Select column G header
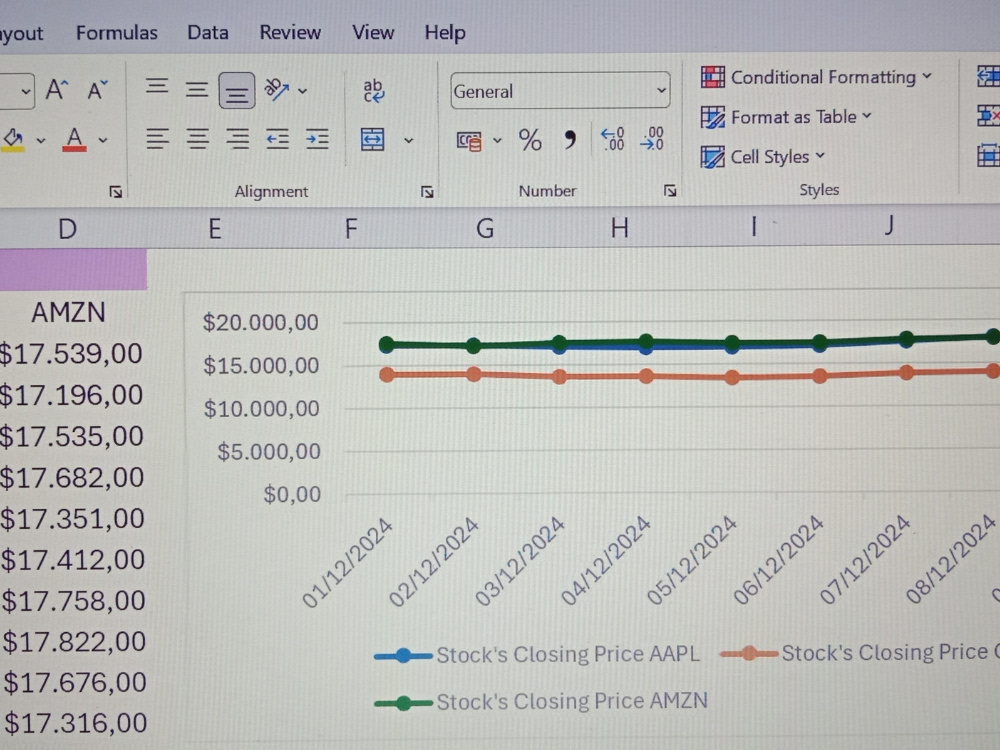 485,228
